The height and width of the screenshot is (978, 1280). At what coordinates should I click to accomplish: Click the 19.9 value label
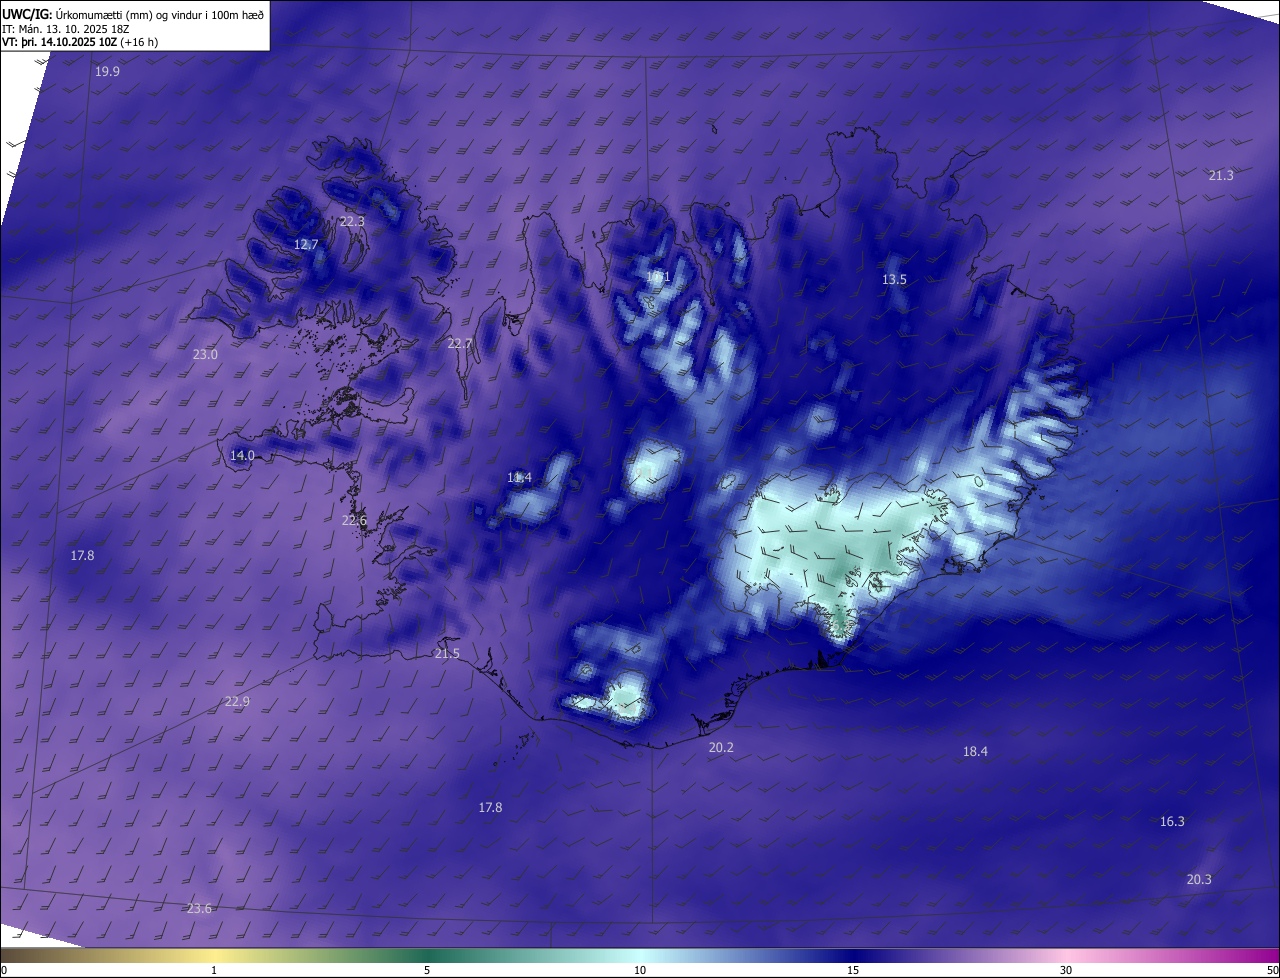(107, 72)
